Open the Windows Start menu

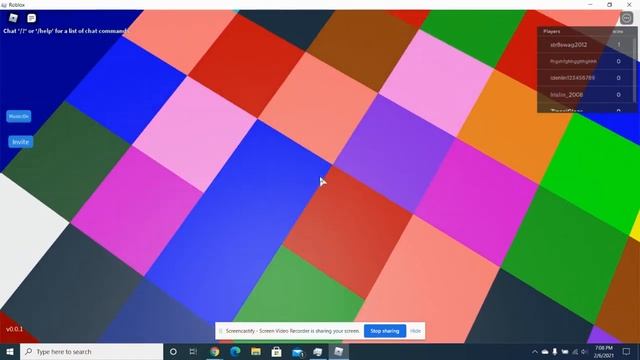(x=10, y=351)
